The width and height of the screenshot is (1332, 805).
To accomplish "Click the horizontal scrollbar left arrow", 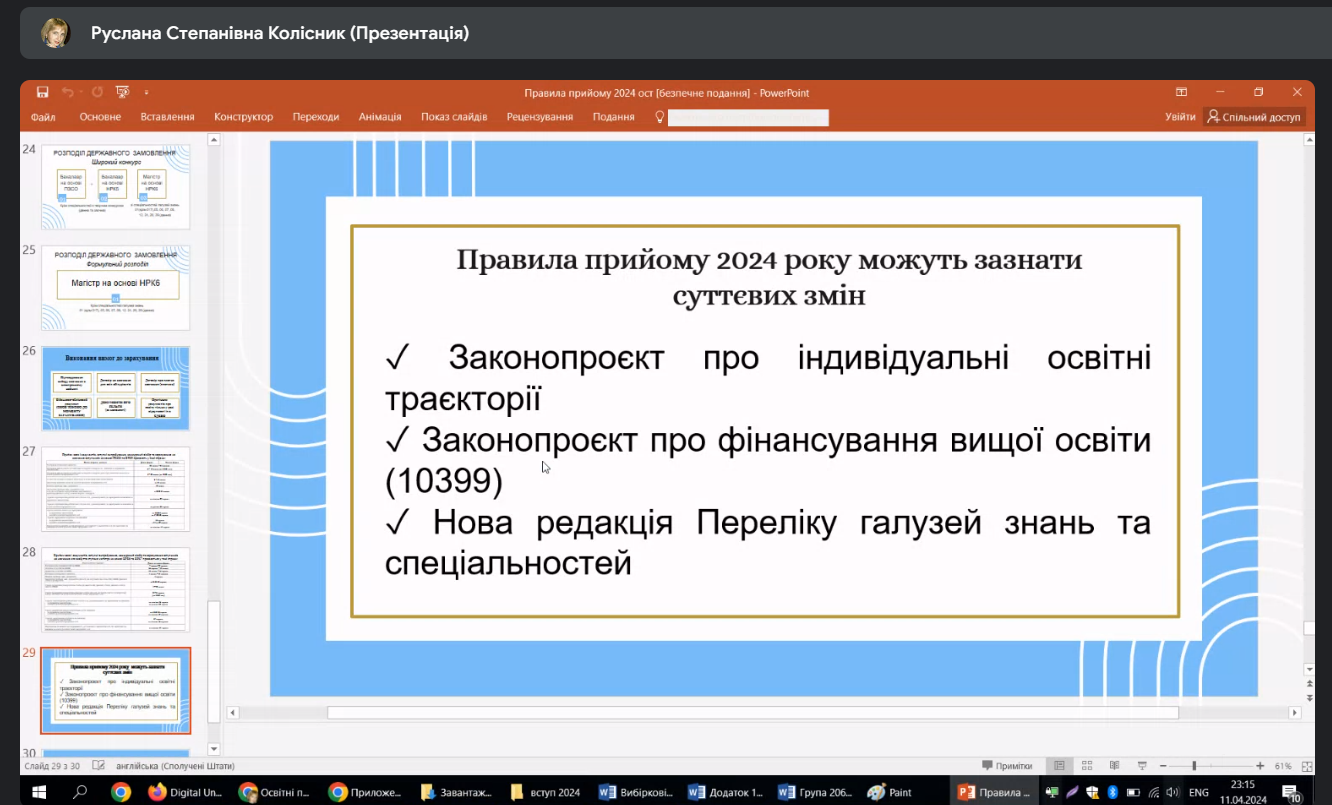I will click(234, 713).
